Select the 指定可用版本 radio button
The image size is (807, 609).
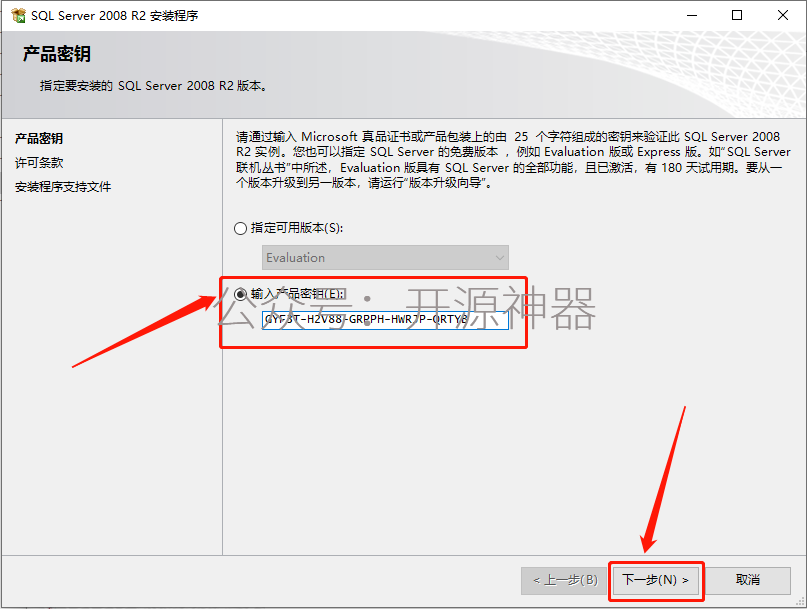pyautogui.click(x=240, y=228)
